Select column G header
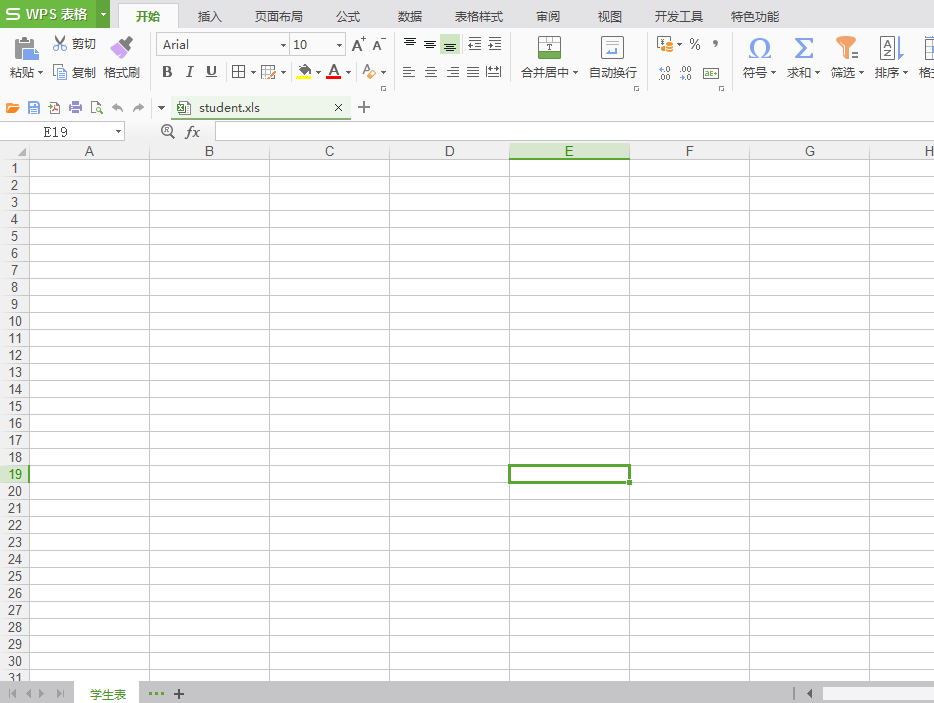The image size is (934, 703). click(x=810, y=151)
